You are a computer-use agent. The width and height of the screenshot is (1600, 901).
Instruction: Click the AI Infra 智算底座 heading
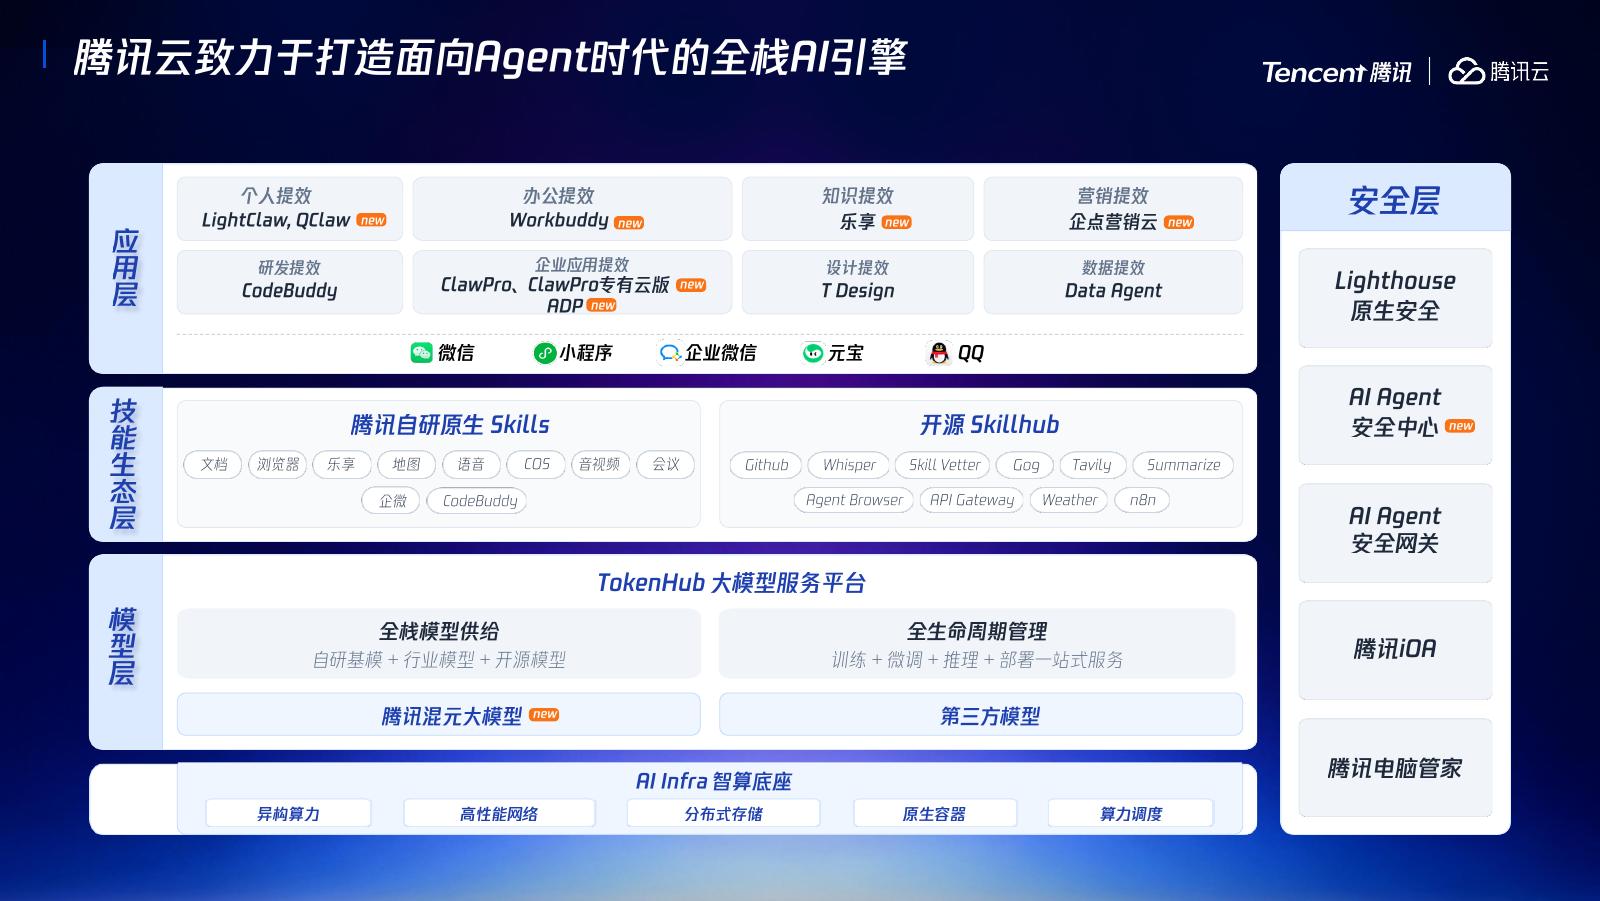pyautogui.click(x=713, y=781)
